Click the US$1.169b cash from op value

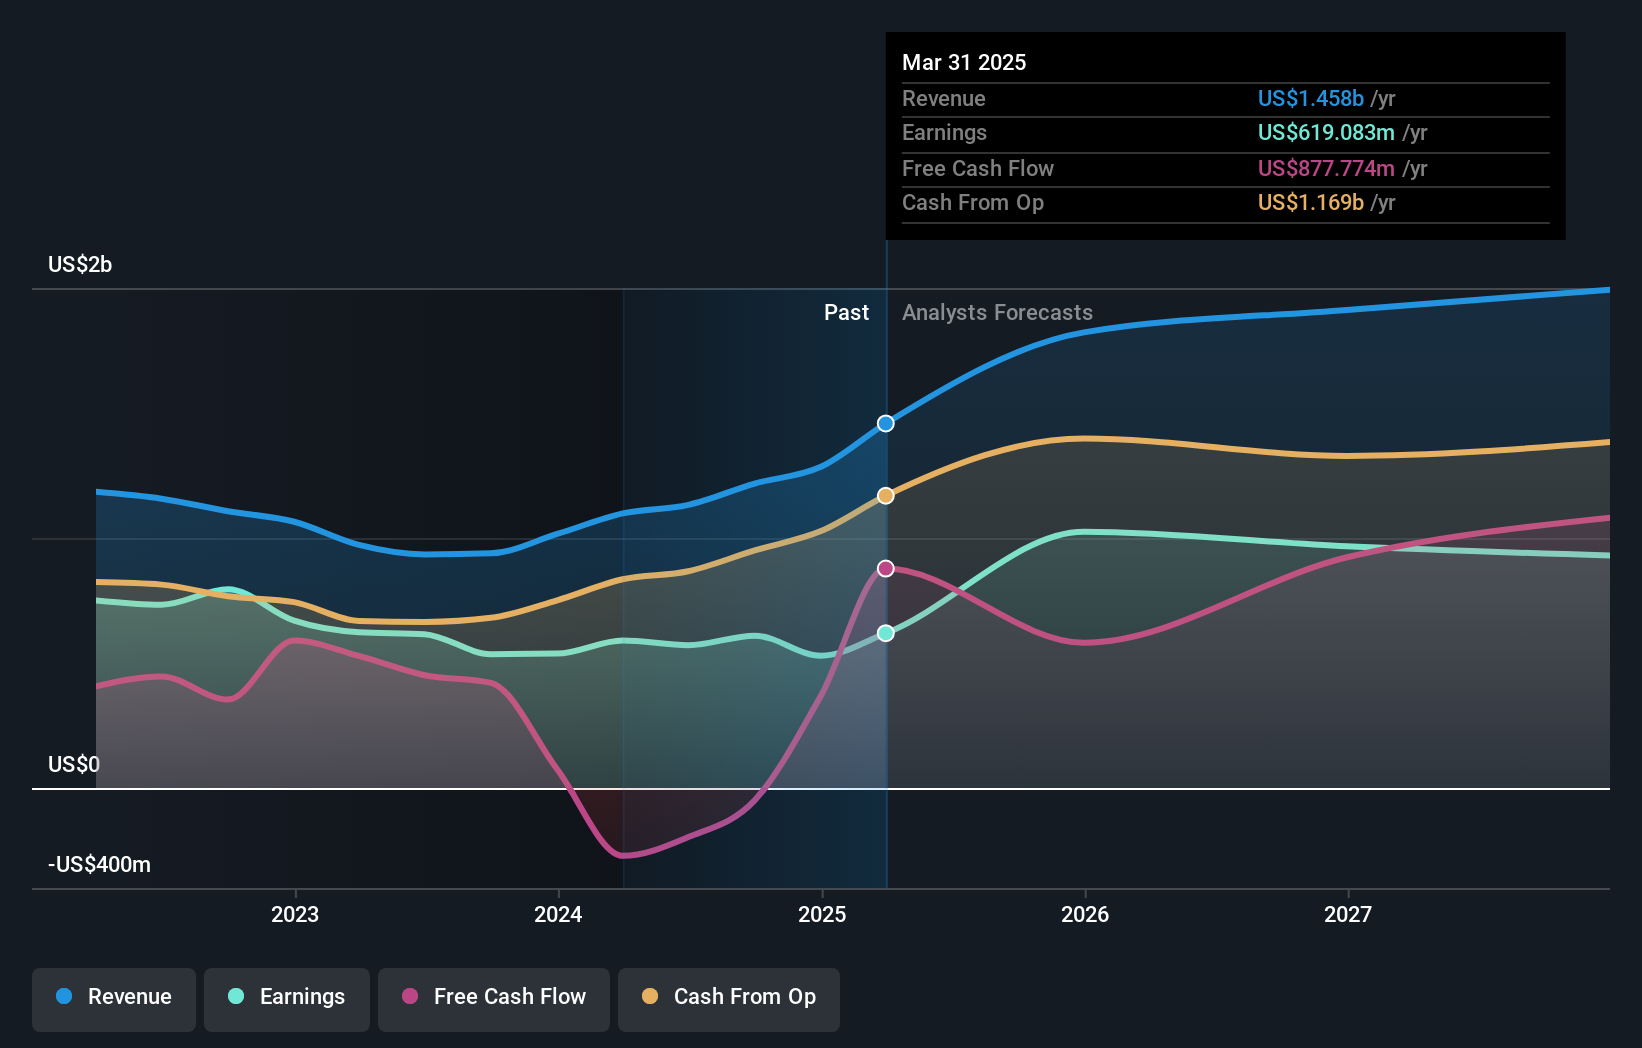[1310, 202]
